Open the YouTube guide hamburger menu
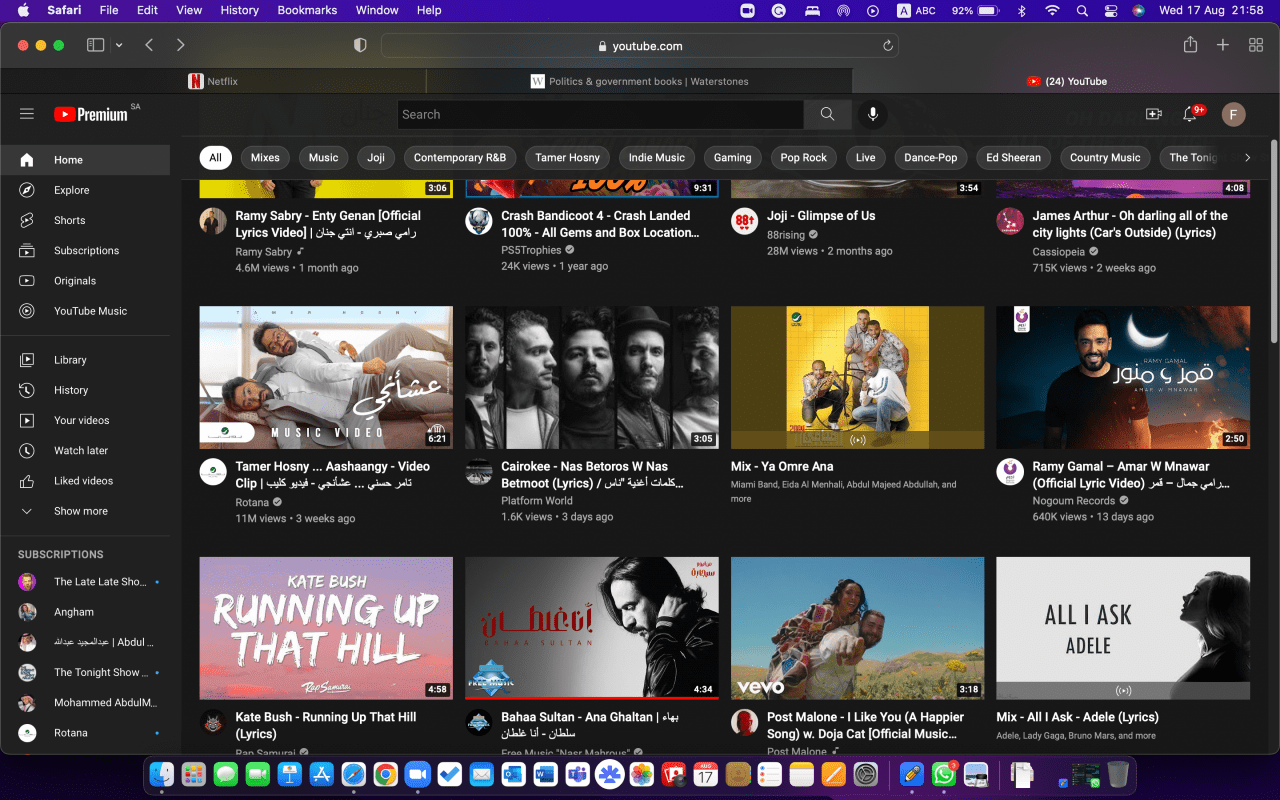Viewport: 1280px width, 800px height. coord(27,114)
